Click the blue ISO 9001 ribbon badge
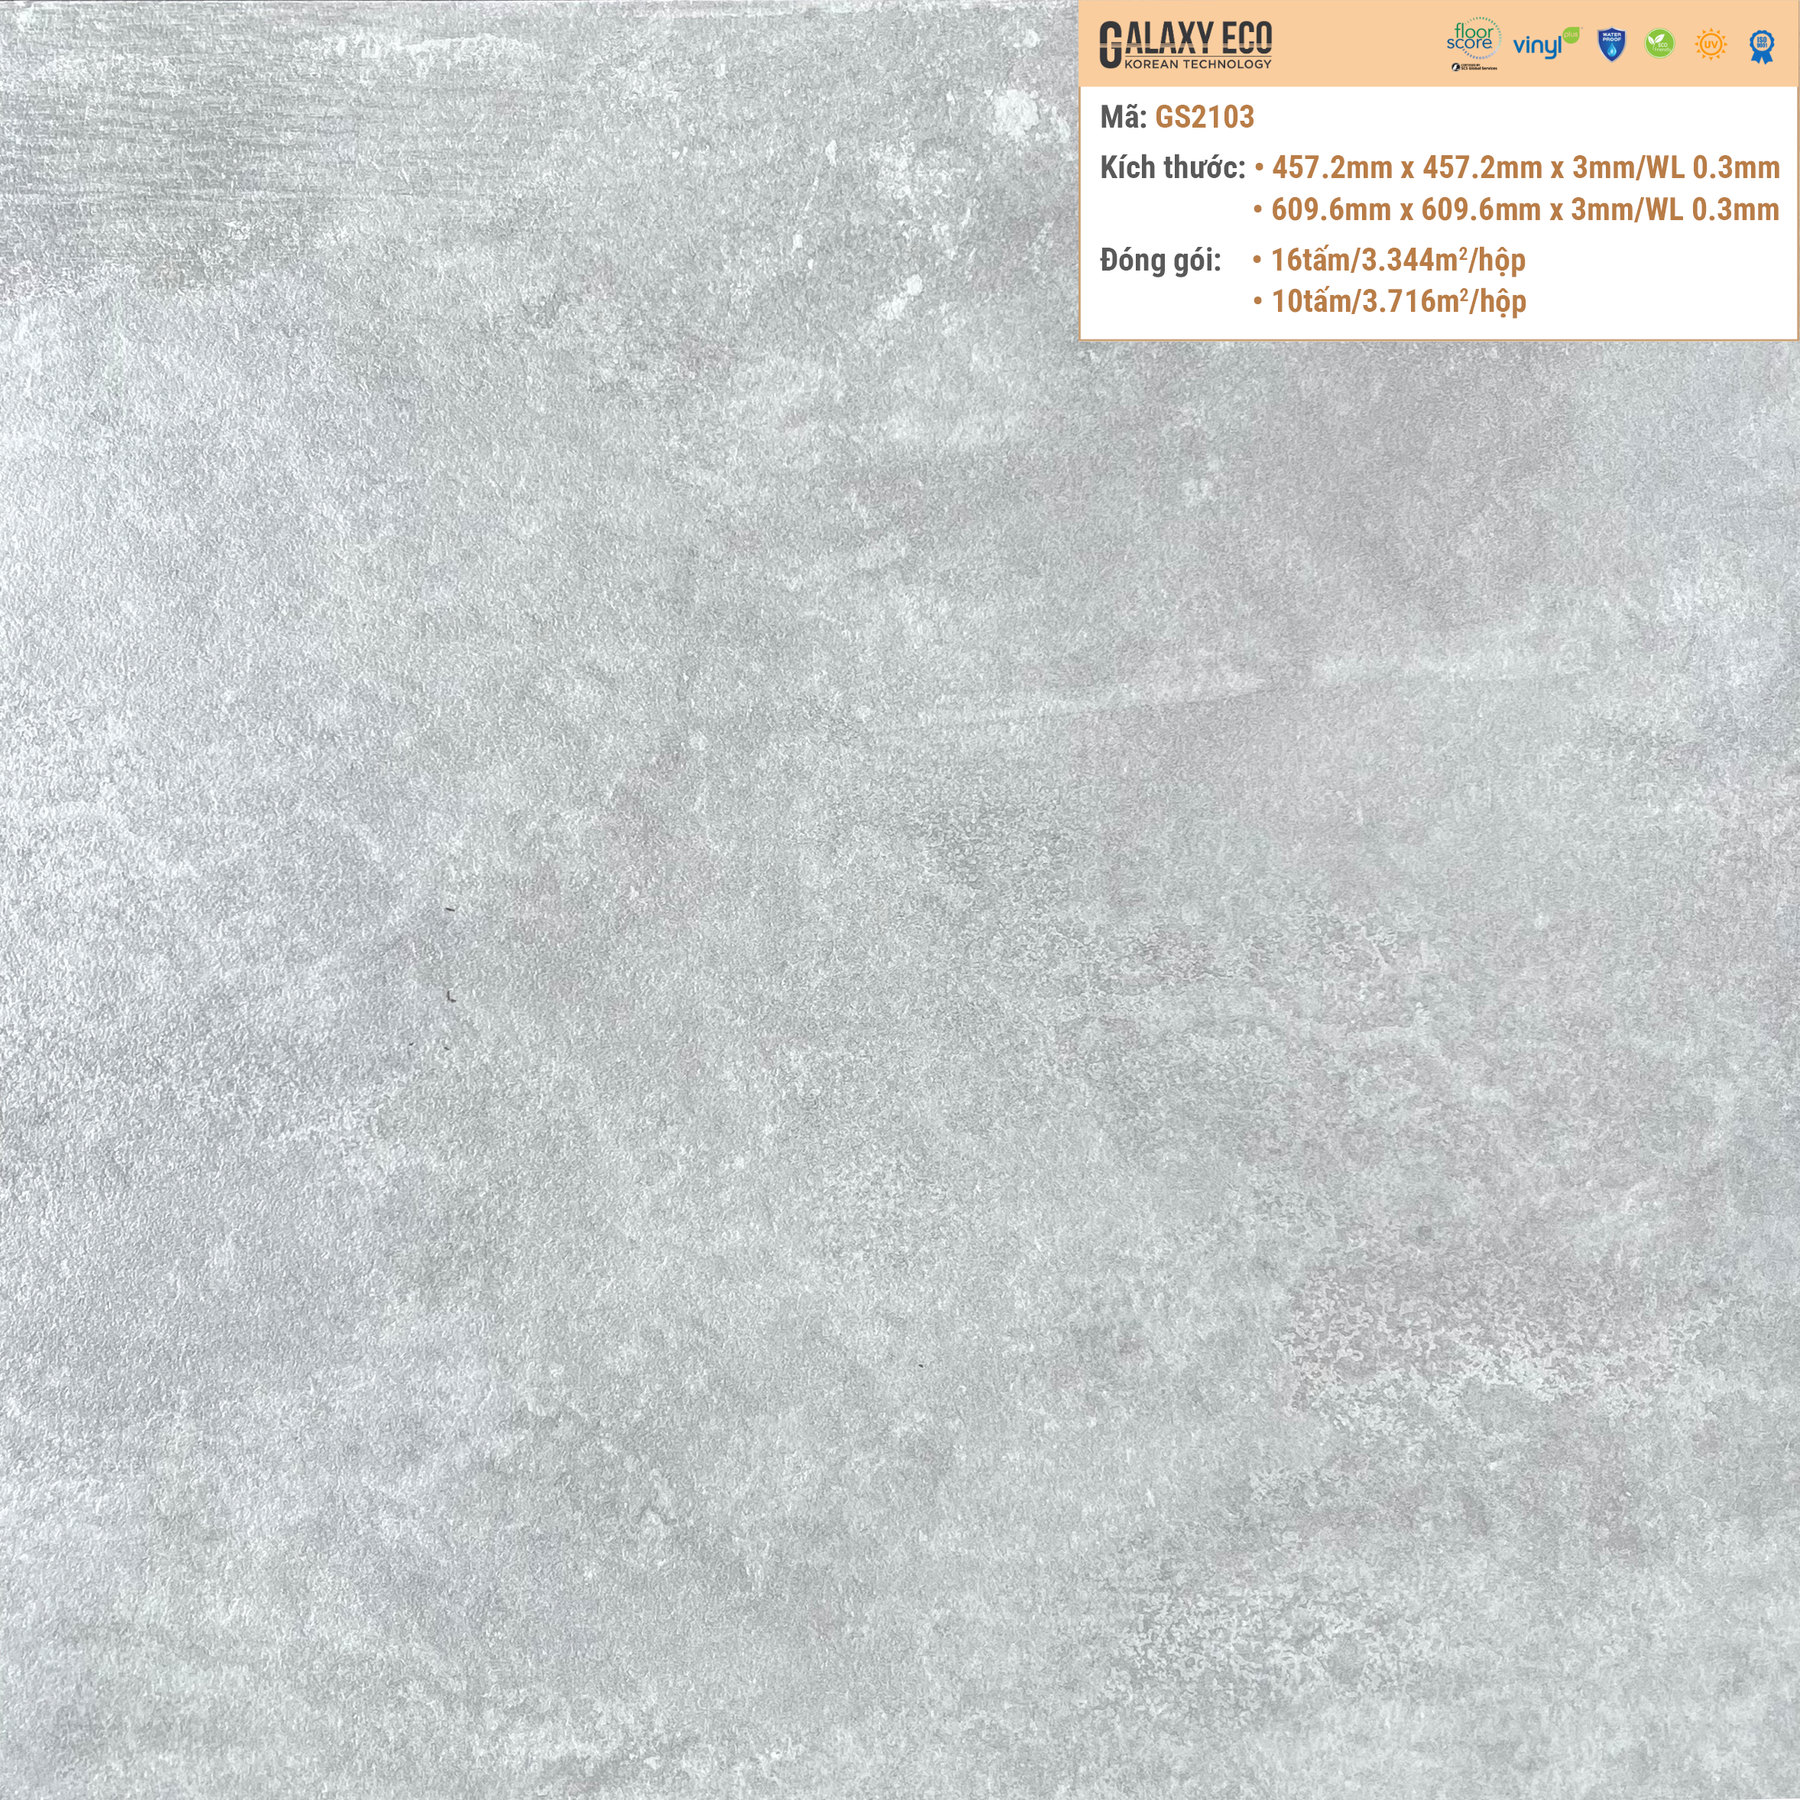 (1761, 46)
